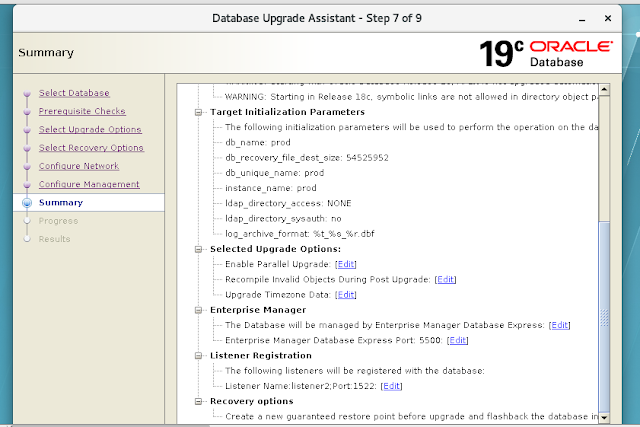The width and height of the screenshot is (640, 427).
Task: Select 'db_recovery_file_dest_size: 54525952' row
Action: (307, 158)
